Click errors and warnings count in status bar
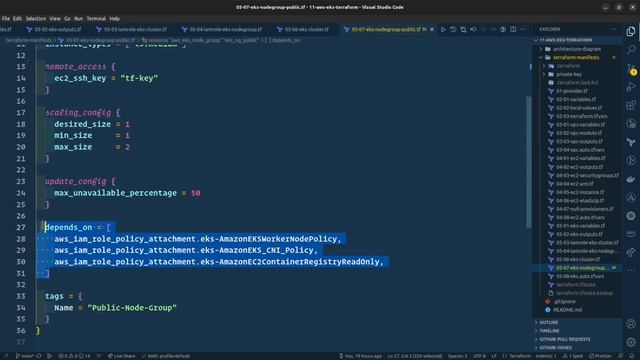The width and height of the screenshot is (640, 360). tap(74, 356)
